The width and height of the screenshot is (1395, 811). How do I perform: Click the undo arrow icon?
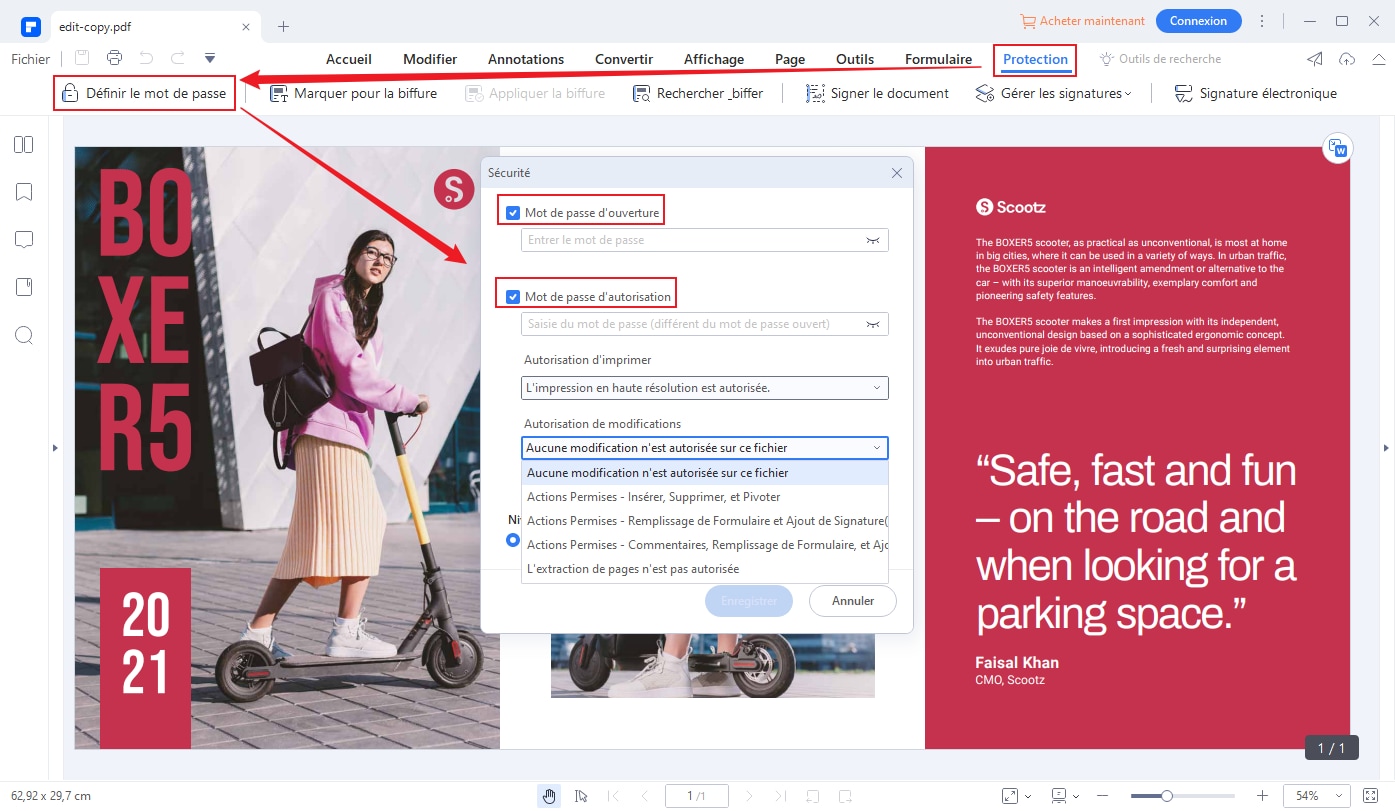point(147,59)
